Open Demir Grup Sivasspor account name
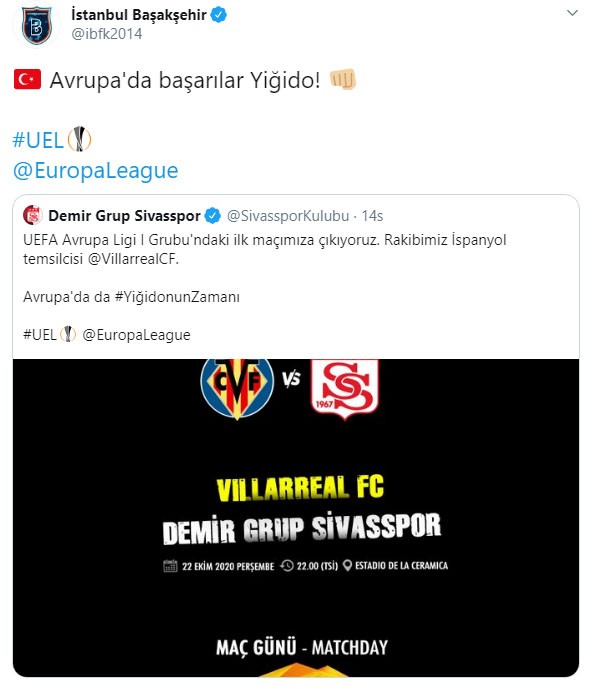 tap(124, 216)
